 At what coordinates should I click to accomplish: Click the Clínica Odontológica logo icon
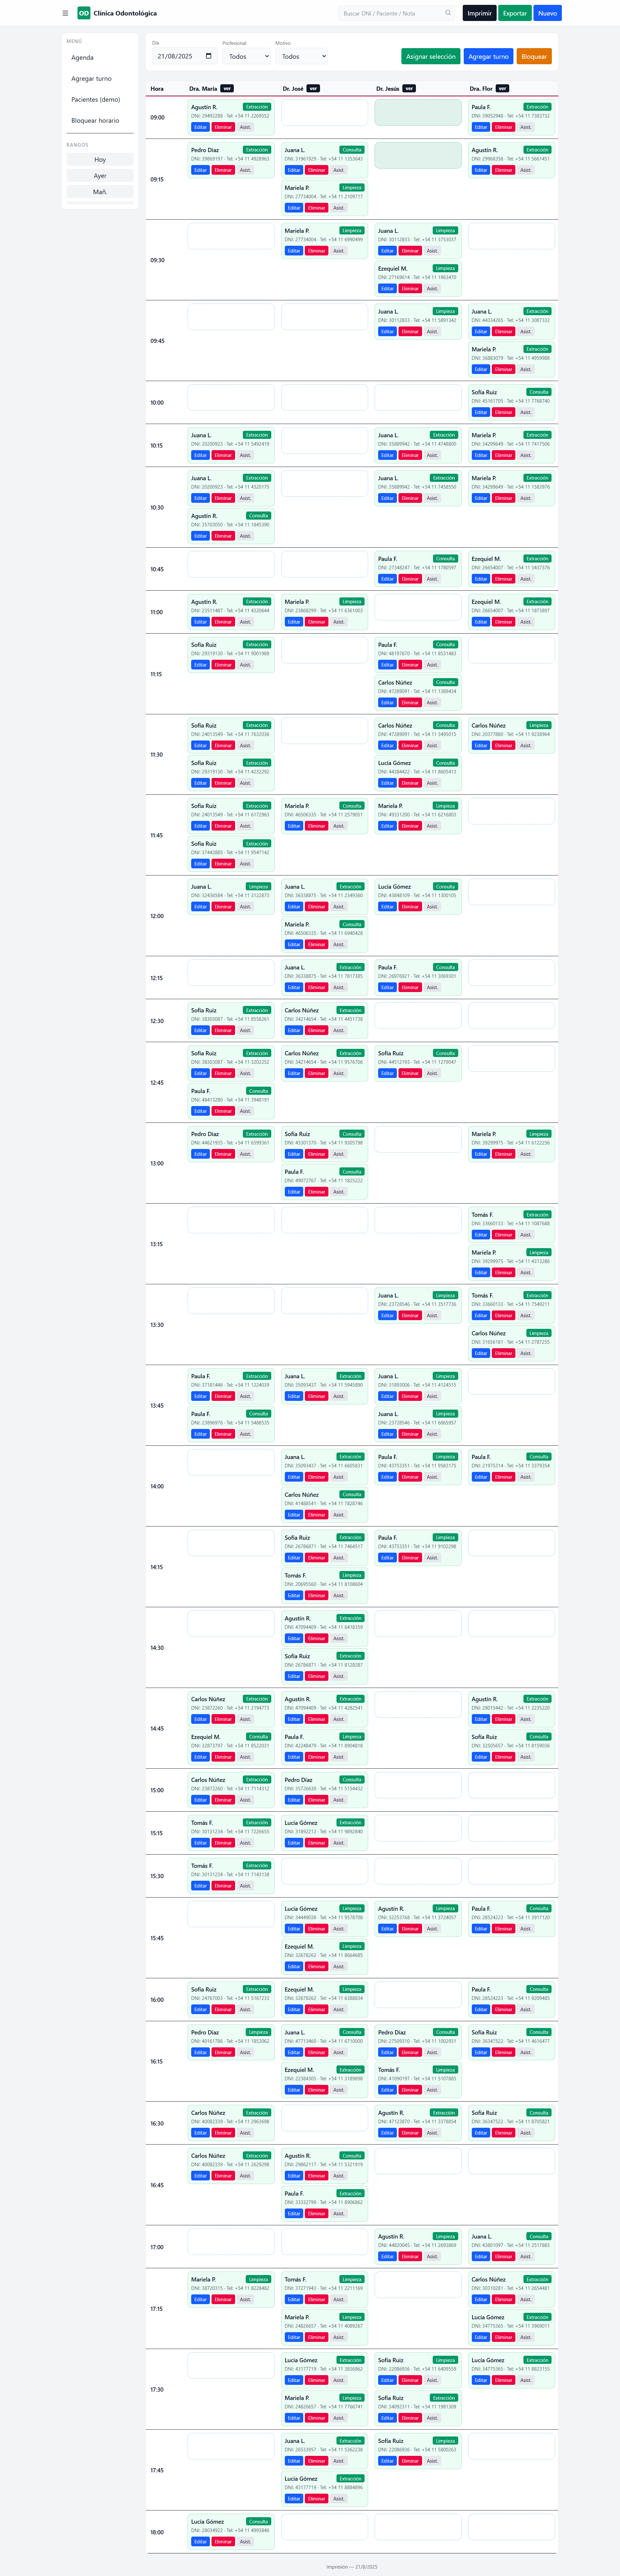(84, 13)
